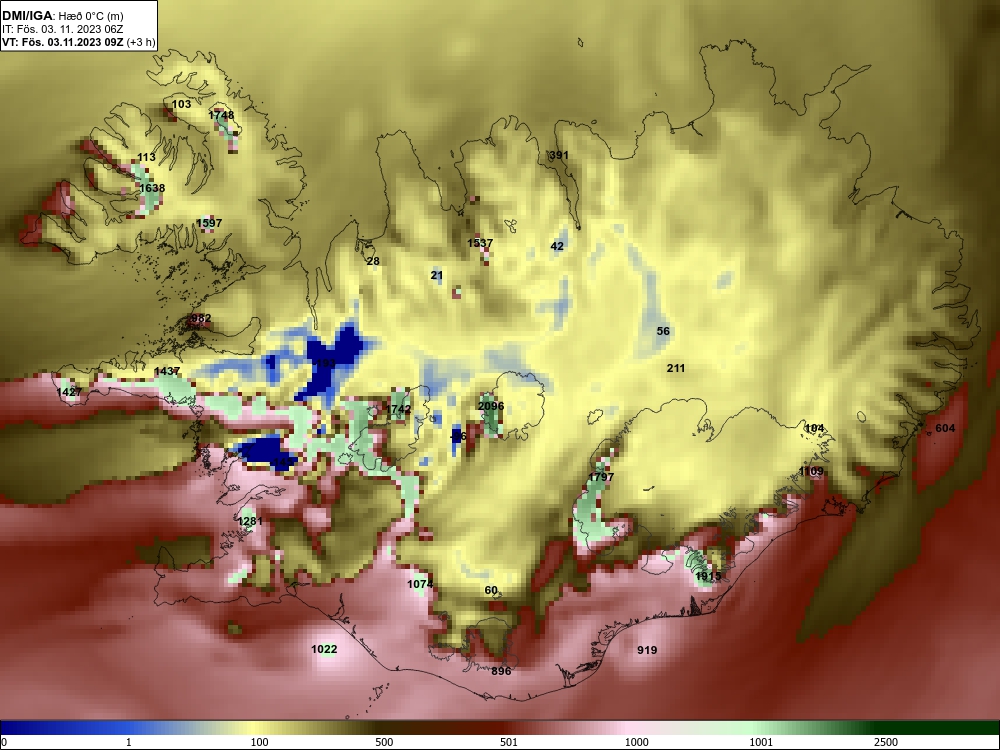Click the legend label 501
The height and width of the screenshot is (750, 1000).
click(x=508, y=742)
